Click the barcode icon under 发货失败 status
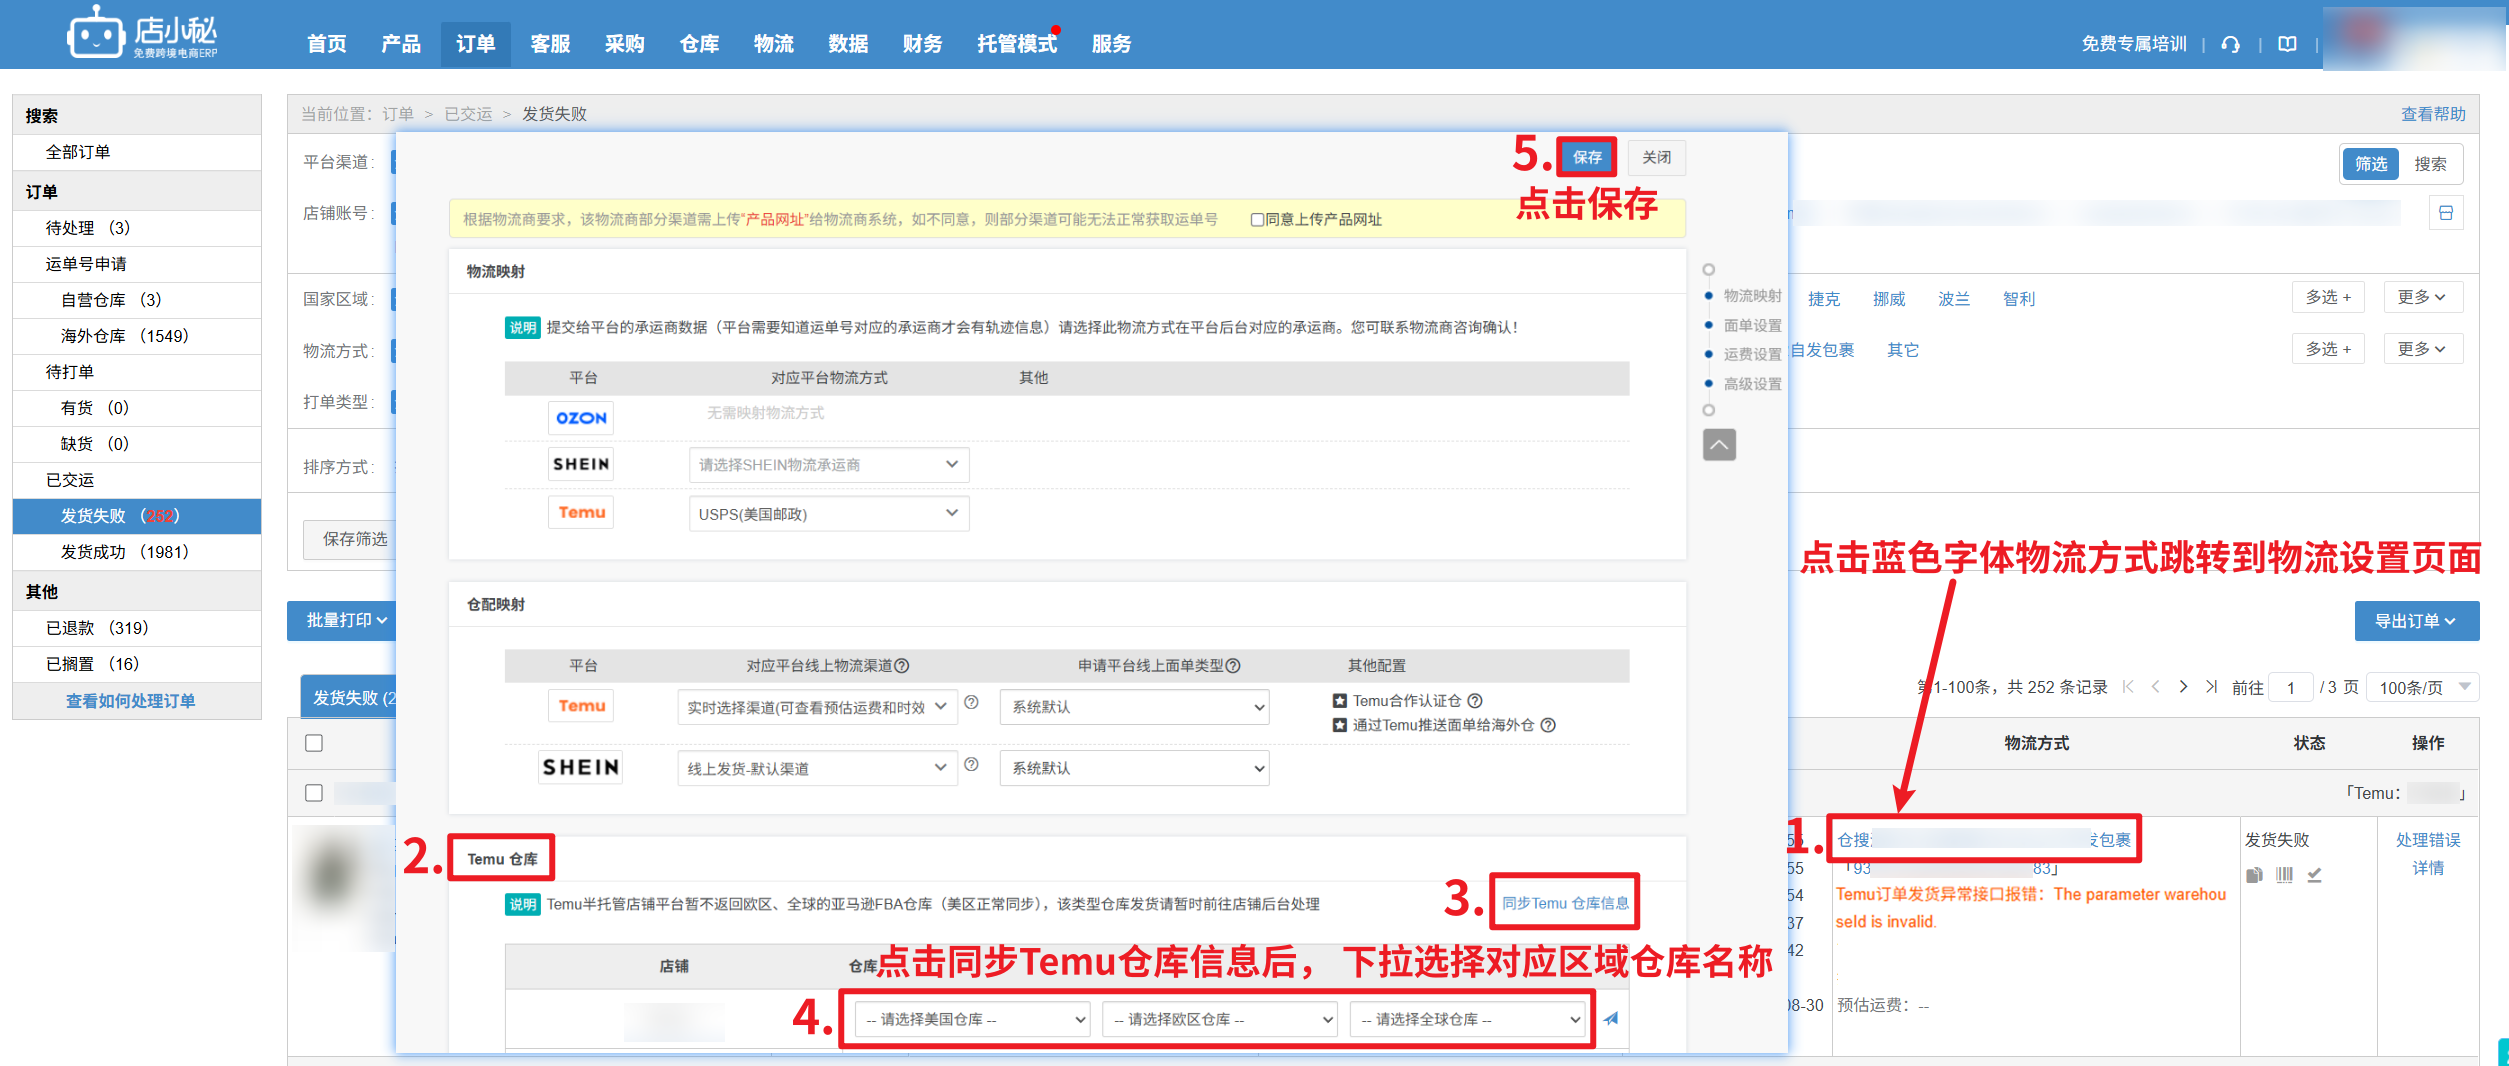2509x1066 pixels. (2284, 875)
